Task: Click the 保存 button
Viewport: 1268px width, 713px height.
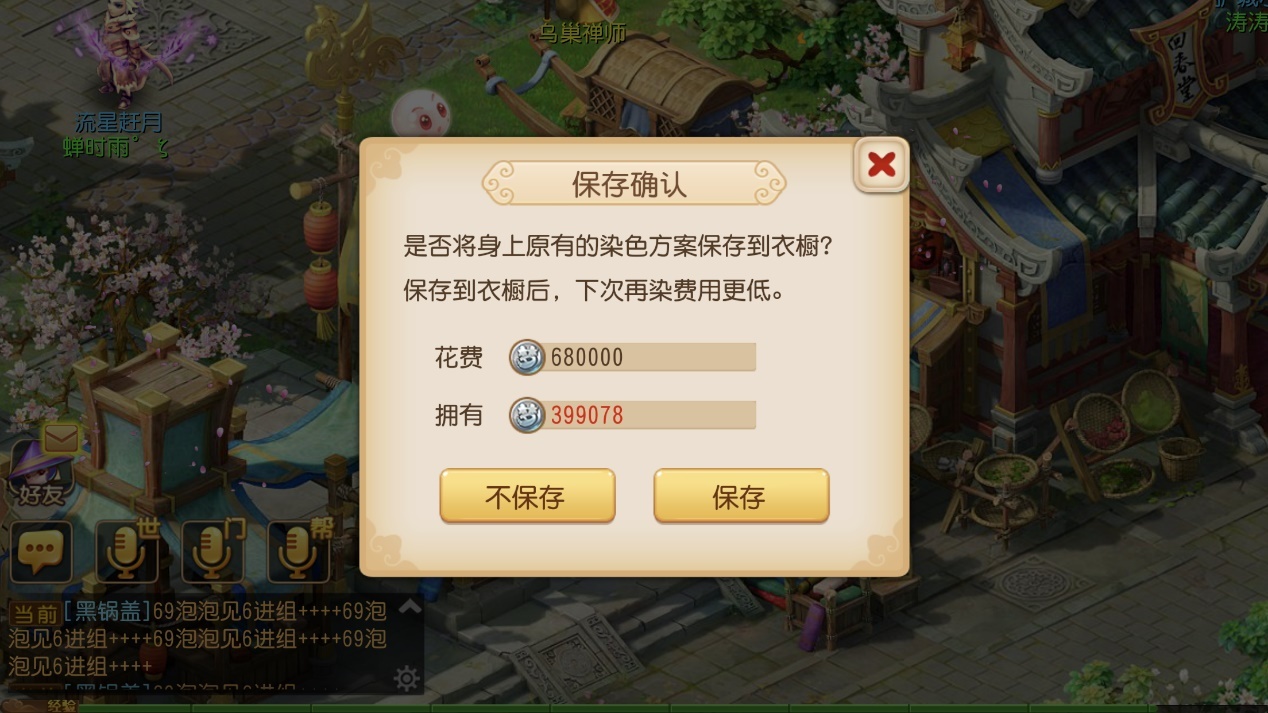Action: pyautogui.click(x=741, y=496)
